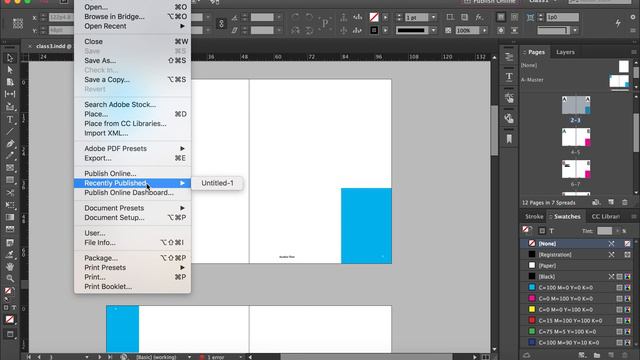
Task: Click the quick apply lightning icon
Action: [x=618, y=23]
